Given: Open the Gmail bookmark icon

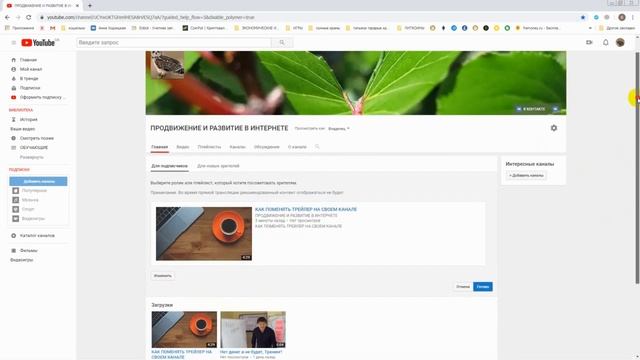Looking at the screenshot, I should (52, 28).
